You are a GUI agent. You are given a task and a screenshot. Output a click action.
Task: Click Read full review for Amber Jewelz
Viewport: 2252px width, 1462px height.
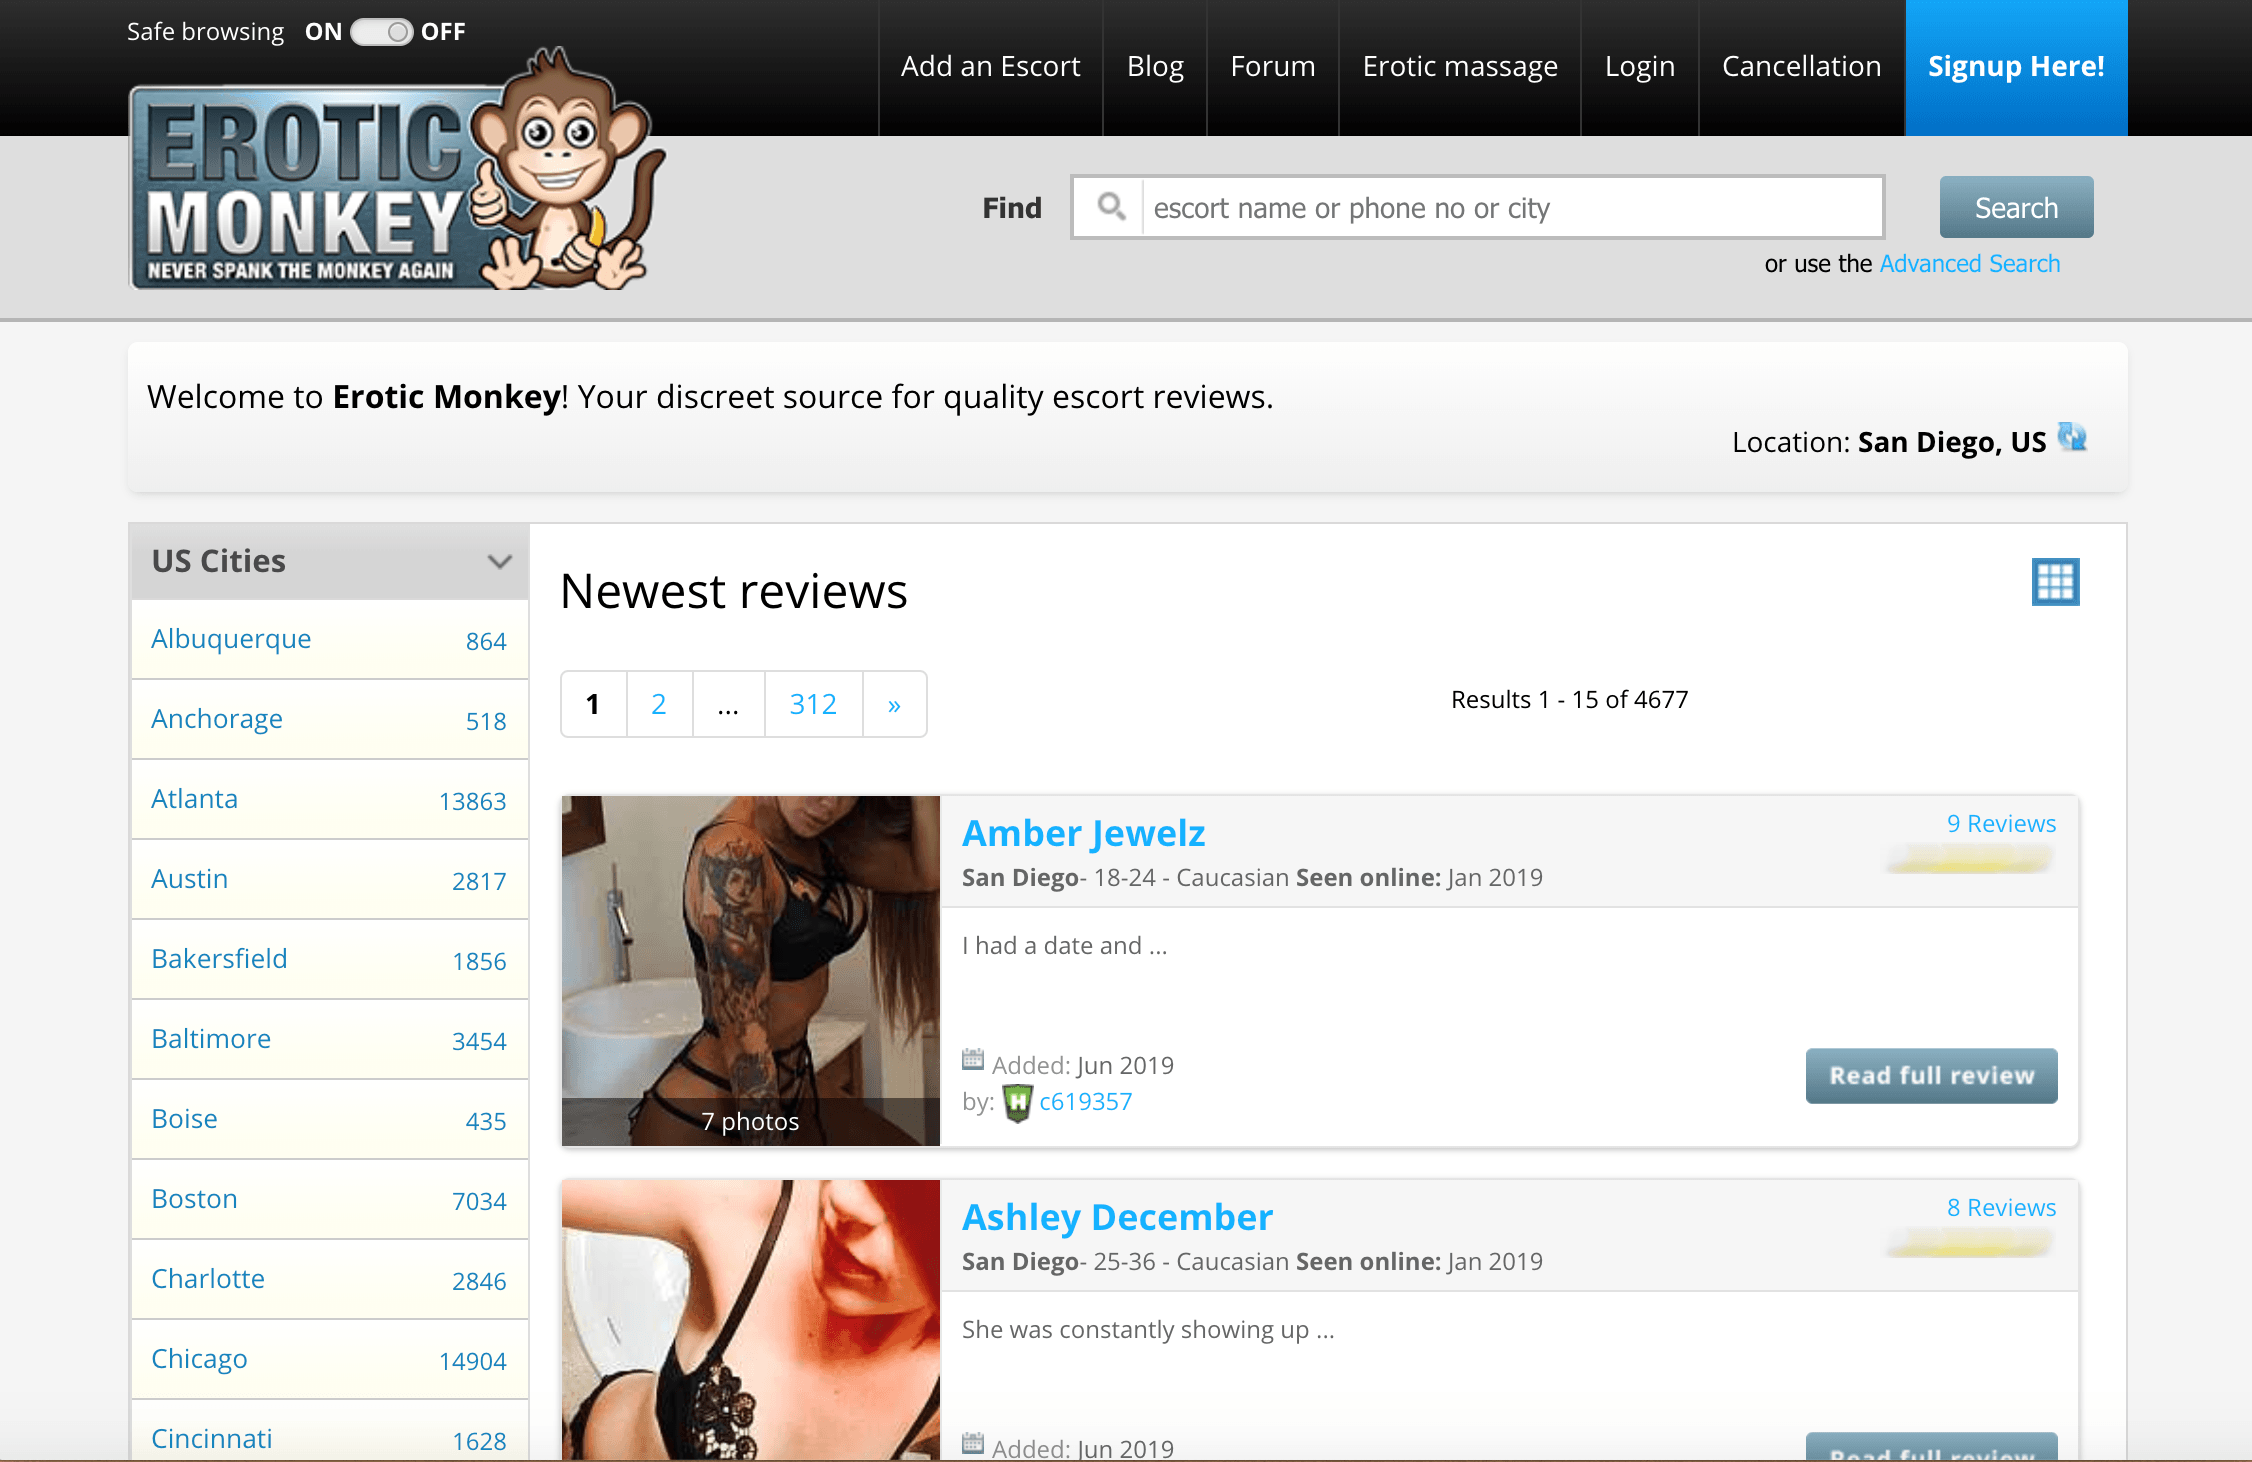coord(1932,1076)
